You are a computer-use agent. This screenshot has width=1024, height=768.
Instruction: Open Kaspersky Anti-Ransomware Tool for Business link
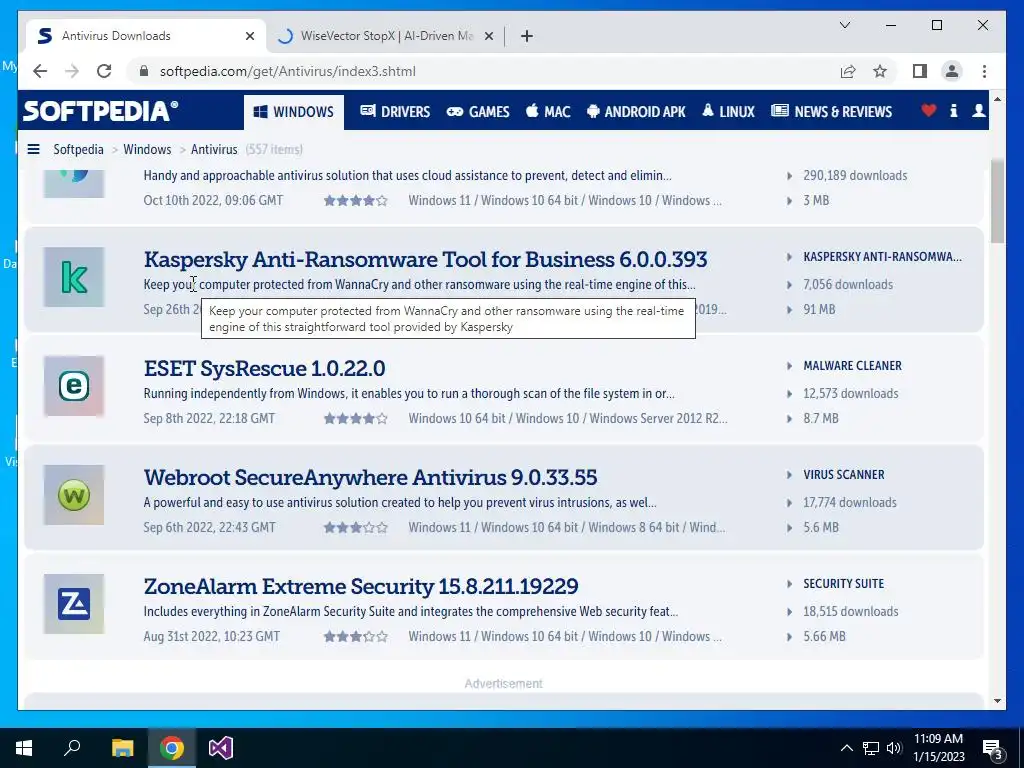(x=425, y=259)
